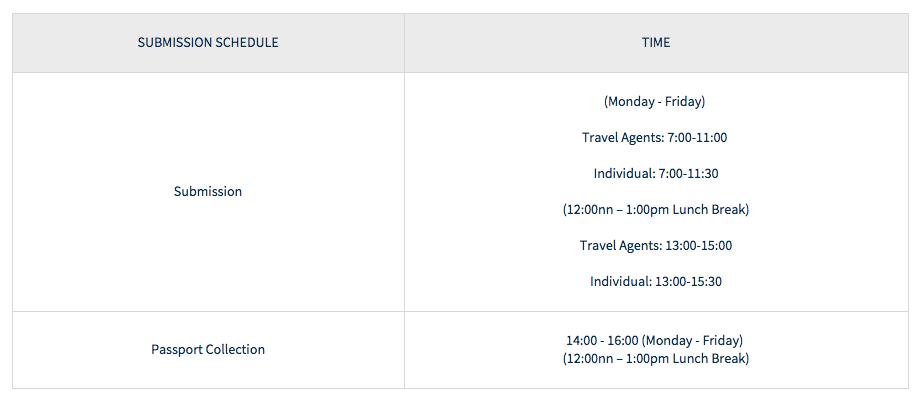The height and width of the screenshot is (399, 916).
Task: Click 7:00-11:00 travel agents morning time
Action: click(x=697, y=138)
